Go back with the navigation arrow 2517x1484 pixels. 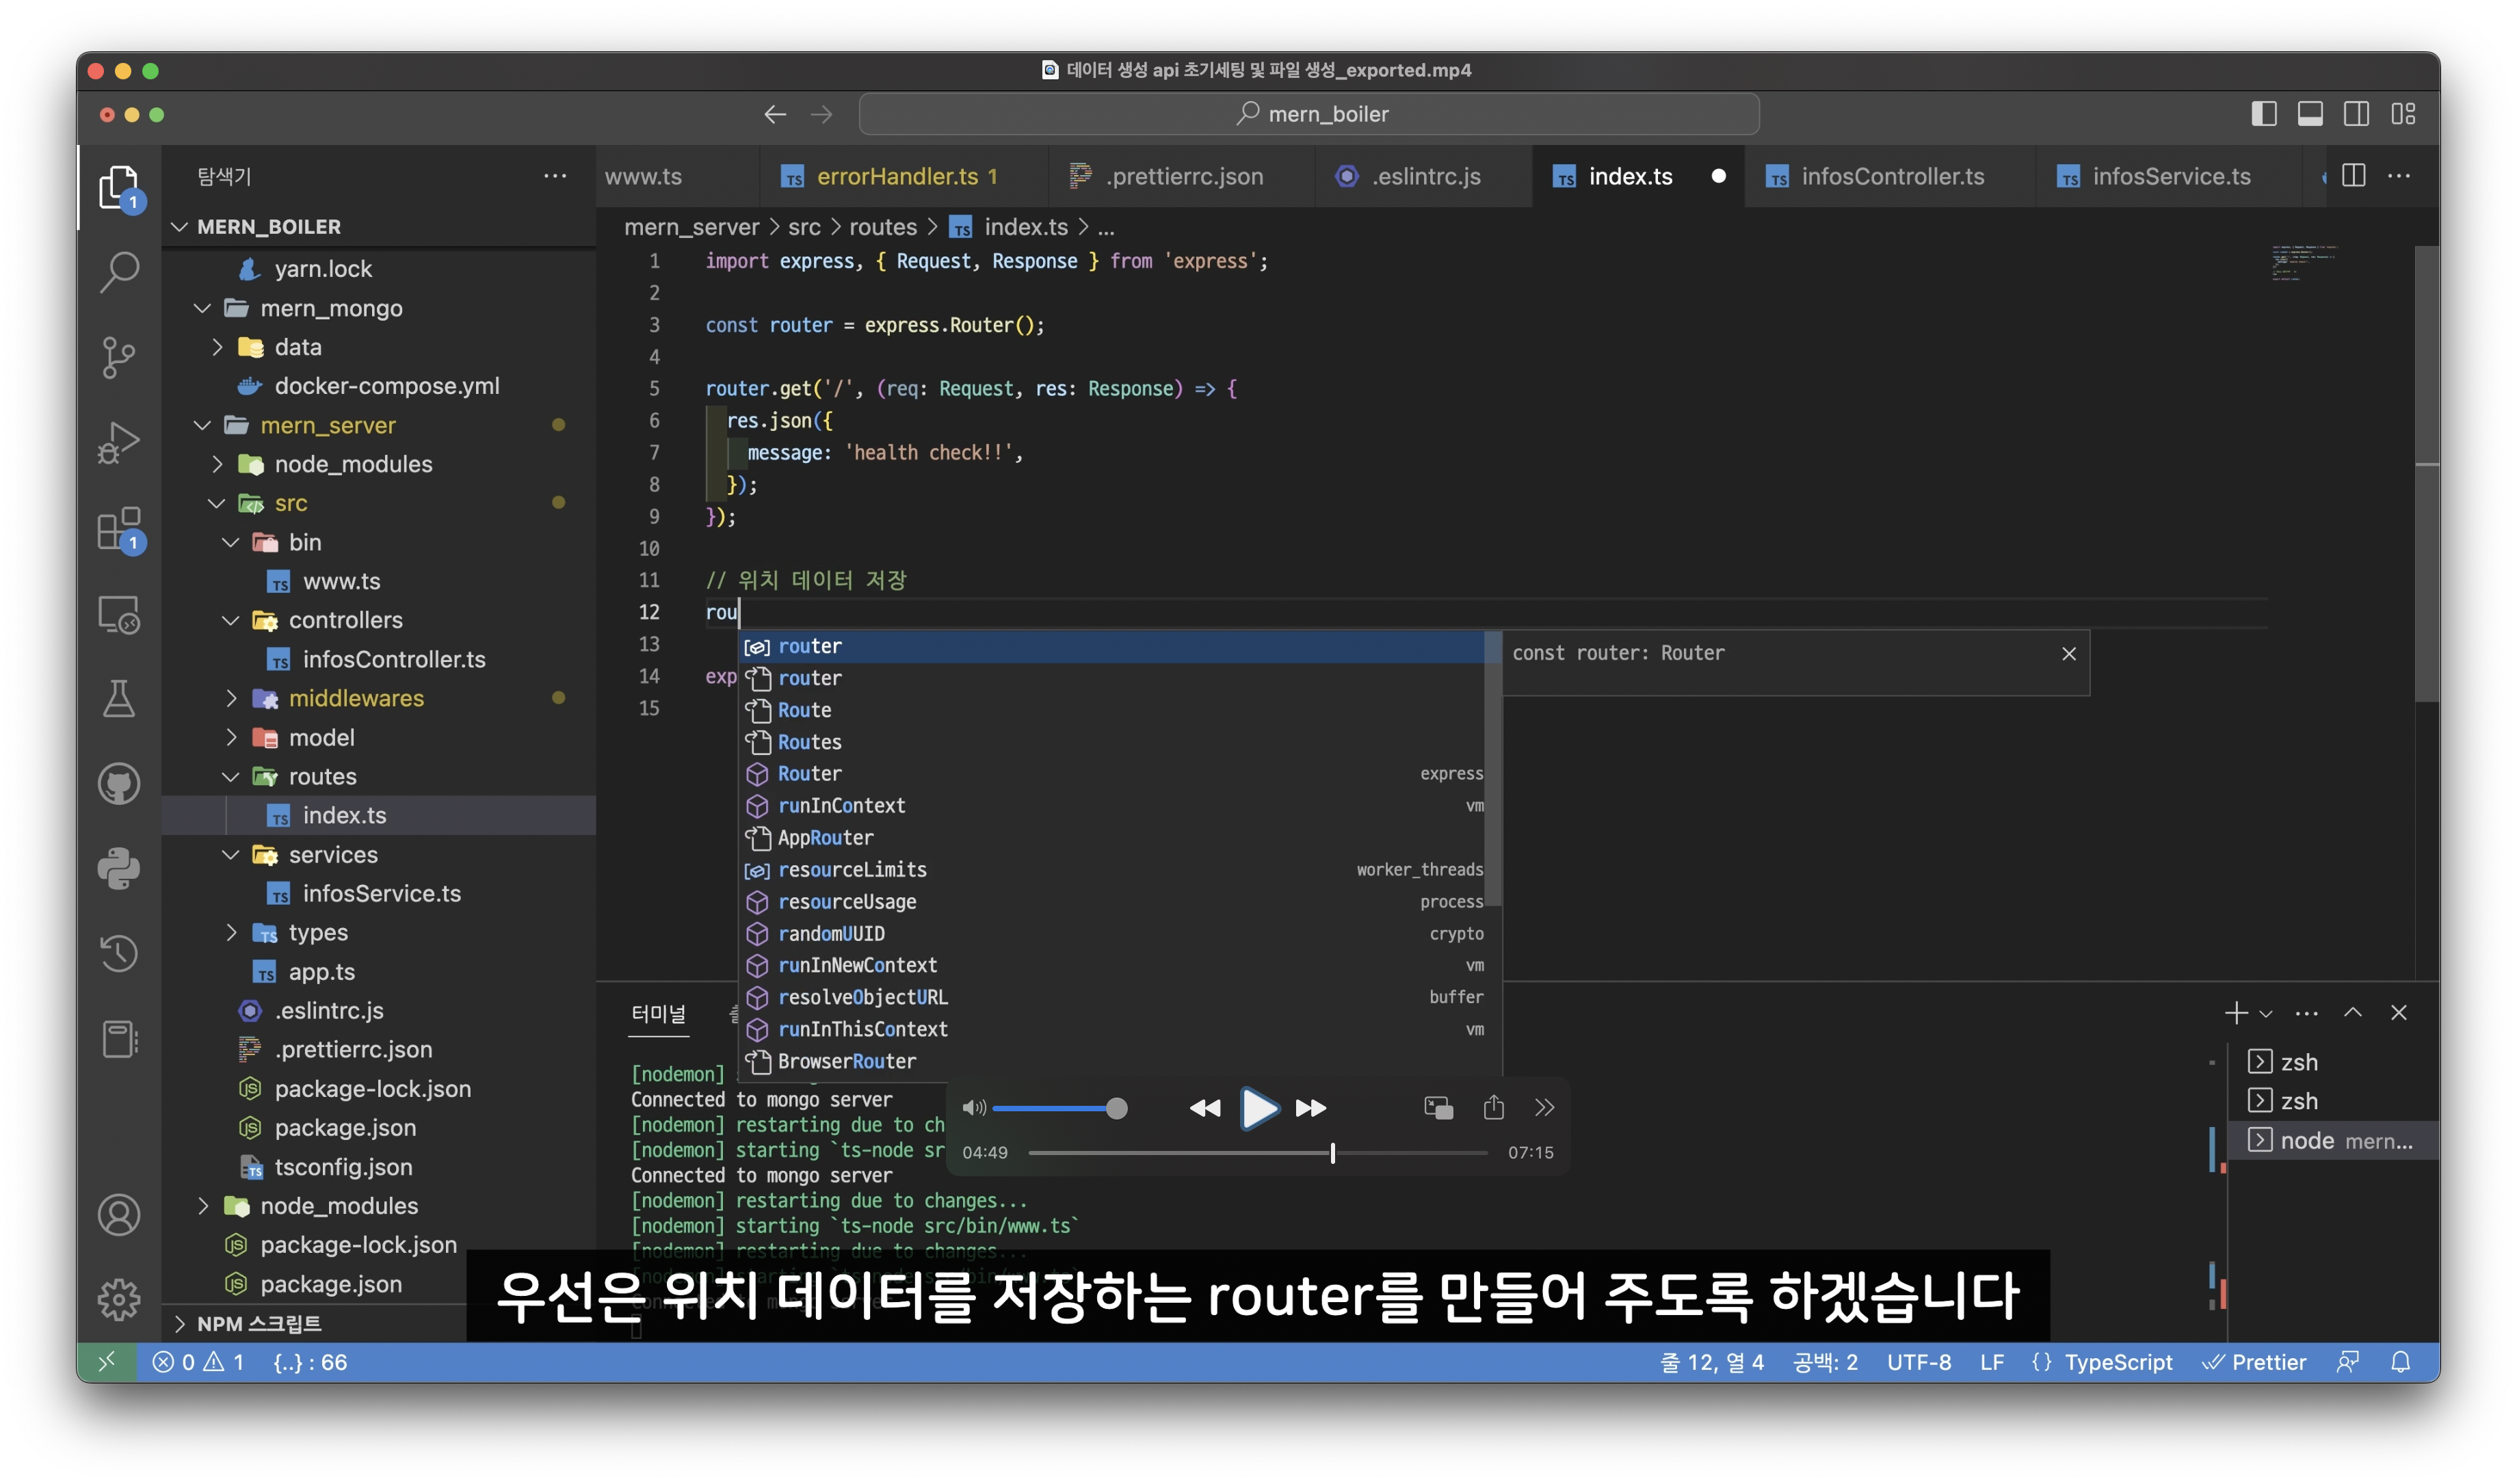click(x=775, y=114)
